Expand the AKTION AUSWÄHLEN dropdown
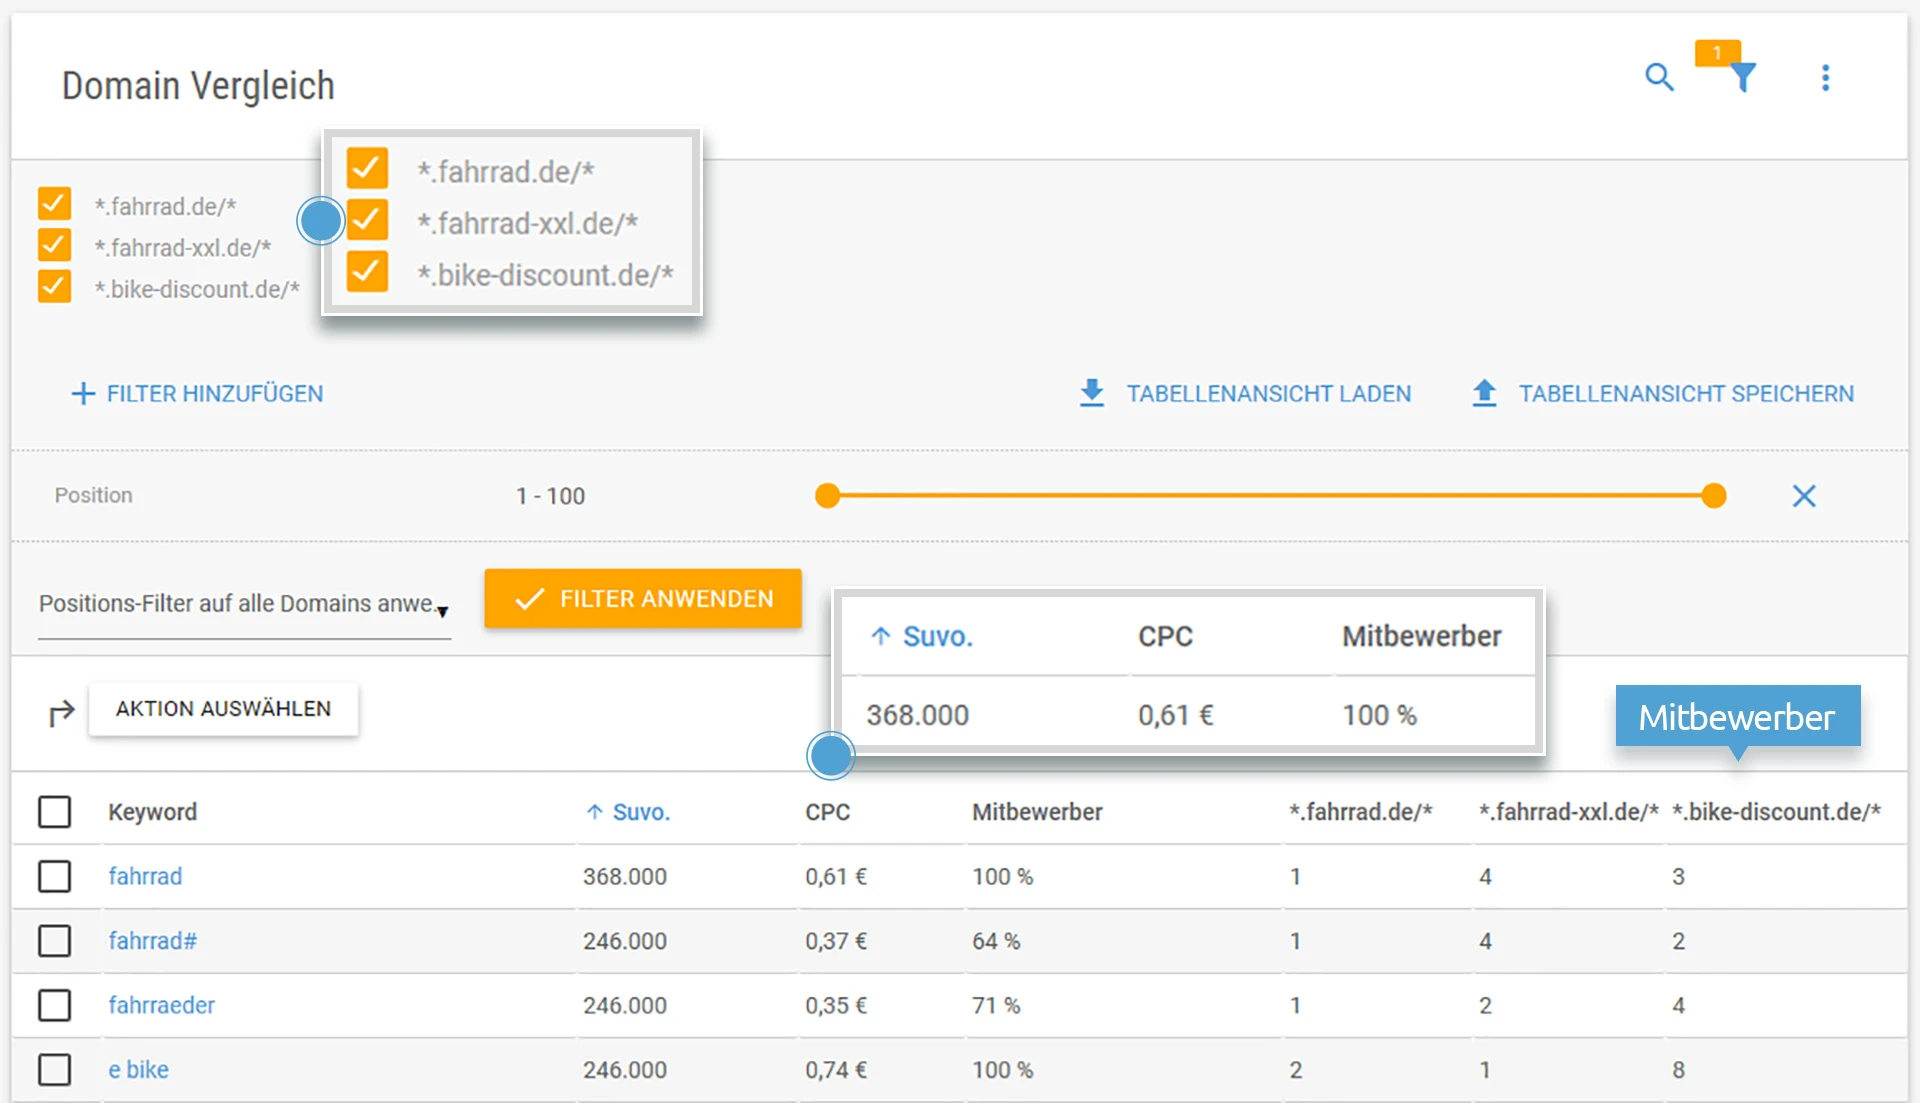 222,709
